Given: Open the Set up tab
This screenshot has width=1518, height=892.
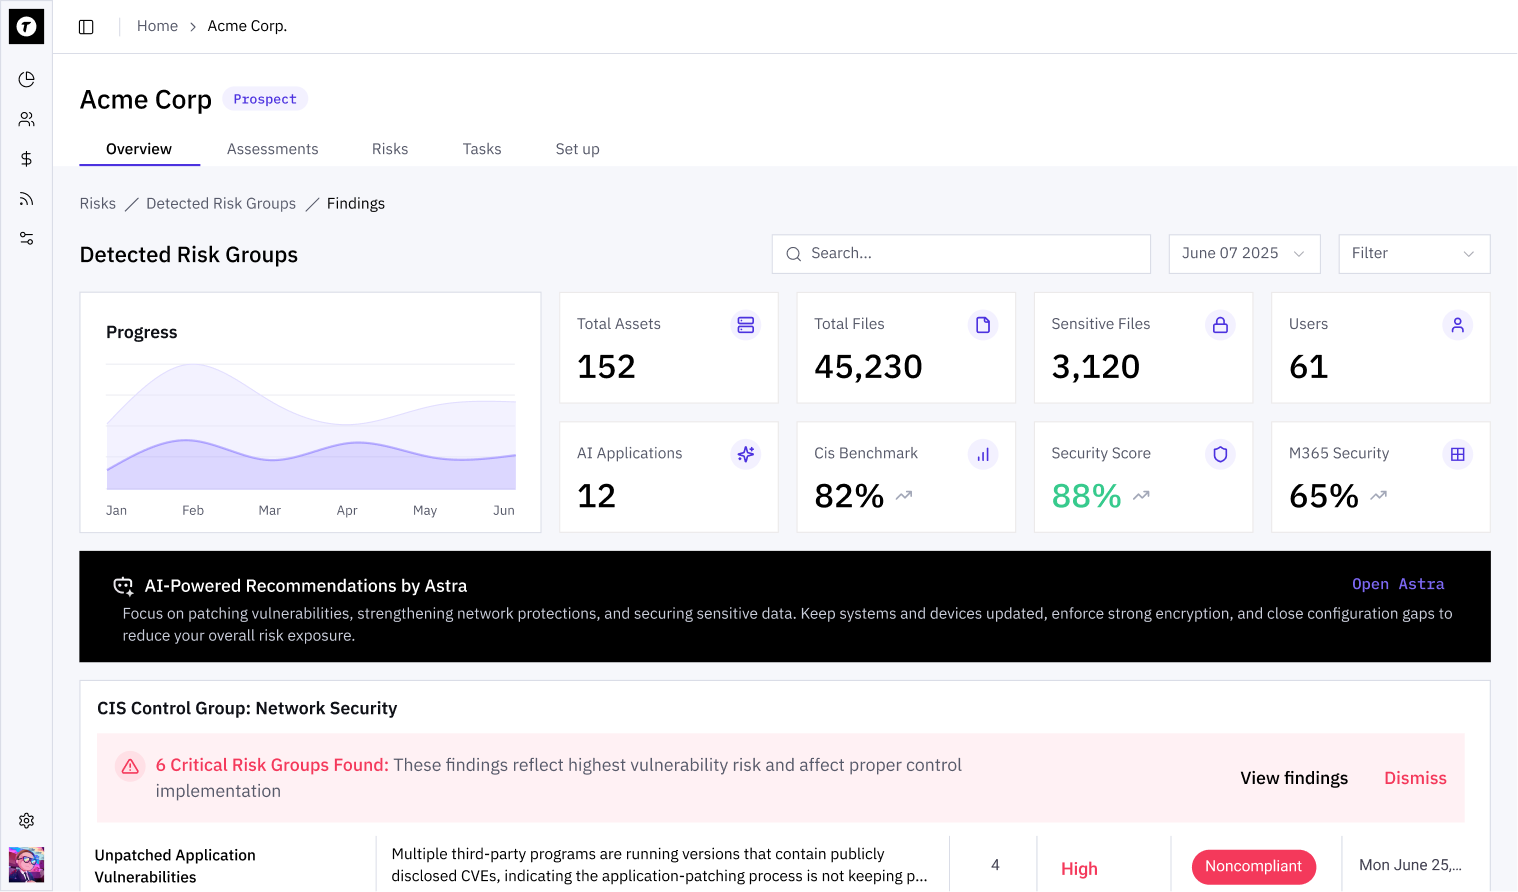Looking at the screenshot, I should (577, 149).
